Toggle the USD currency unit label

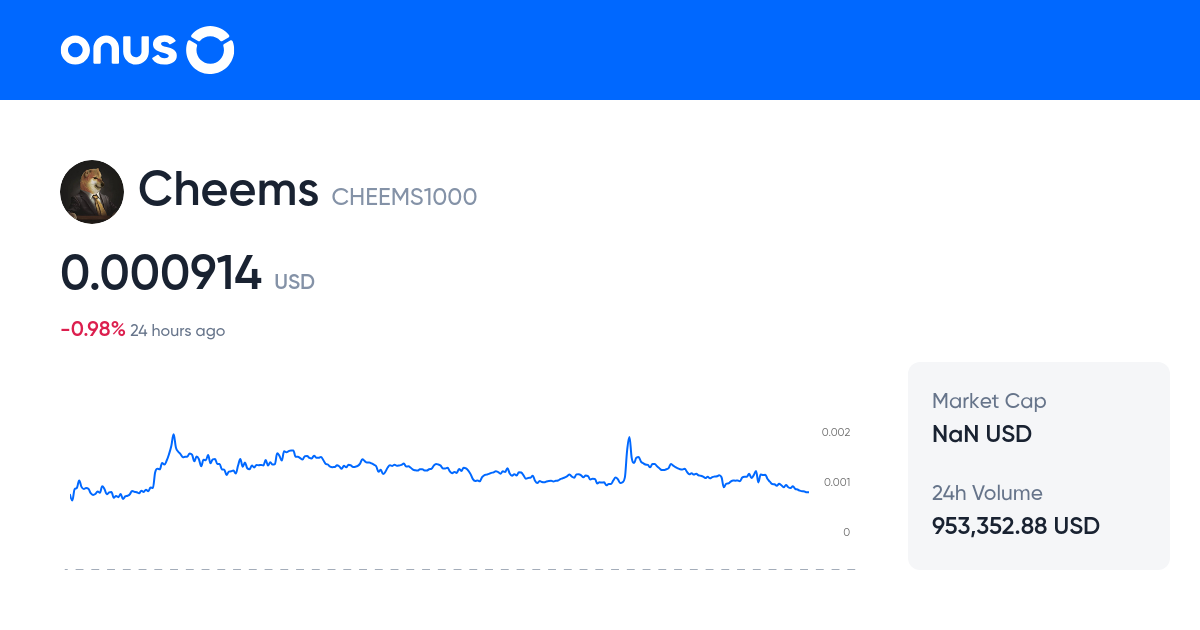[x=295, y=282]
